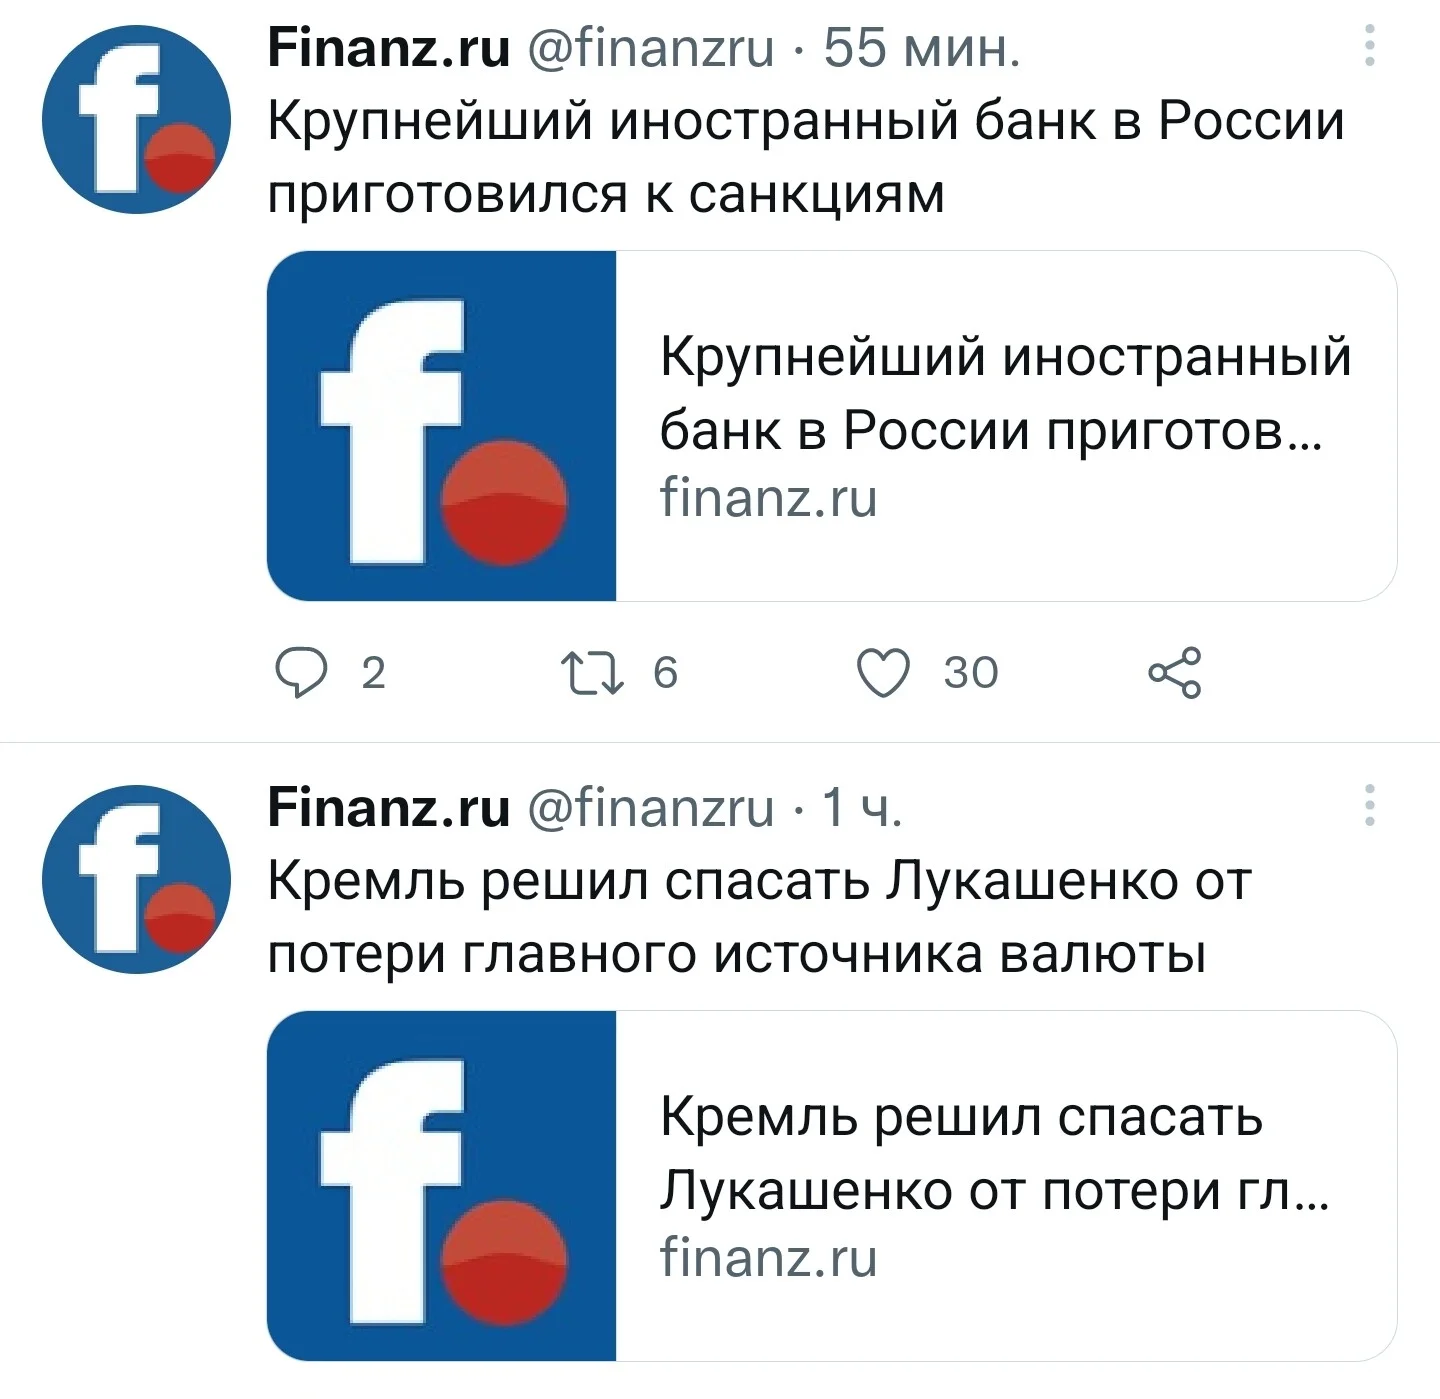Open Finanz.ru name on second tweet
Image resolution: width=1440 pixels, height=1399 pixels.
point(389,807)
